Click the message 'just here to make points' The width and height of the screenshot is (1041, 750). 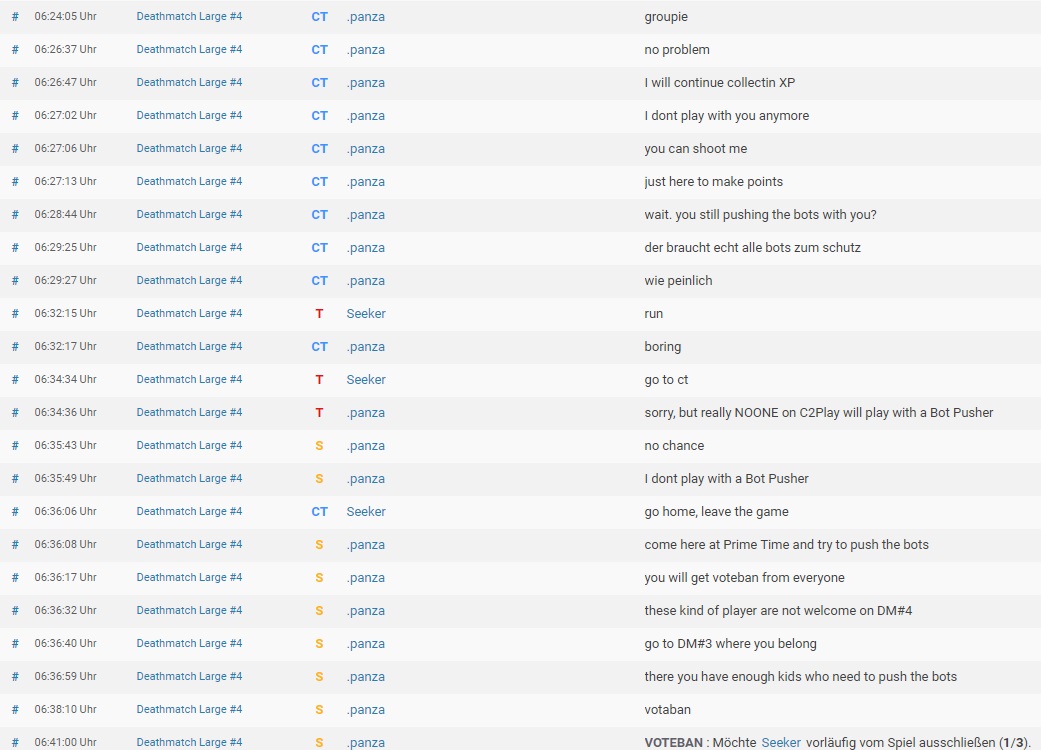(713, 182)
